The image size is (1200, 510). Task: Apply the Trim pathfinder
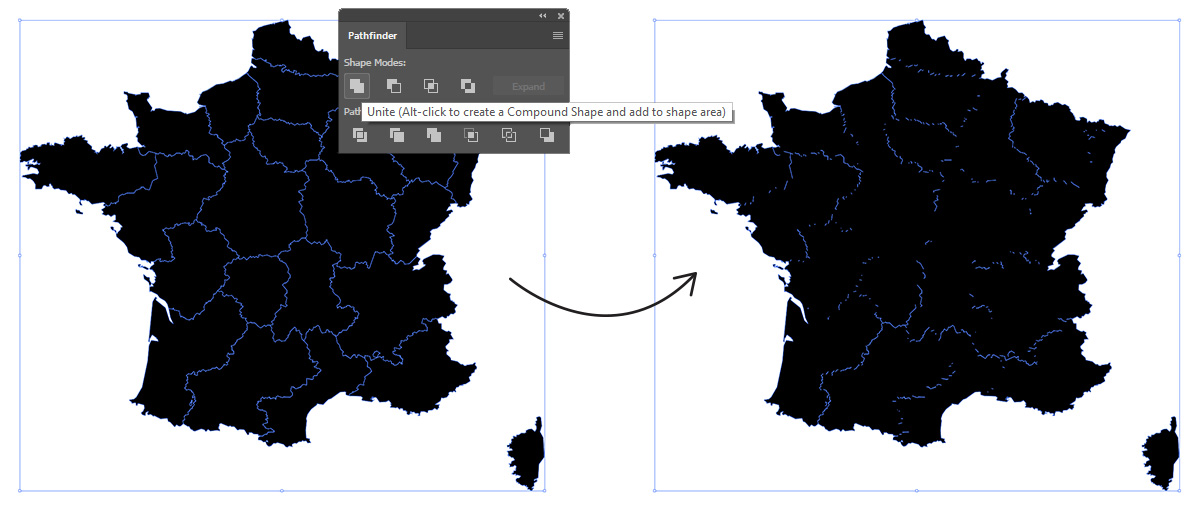(397, 135)
